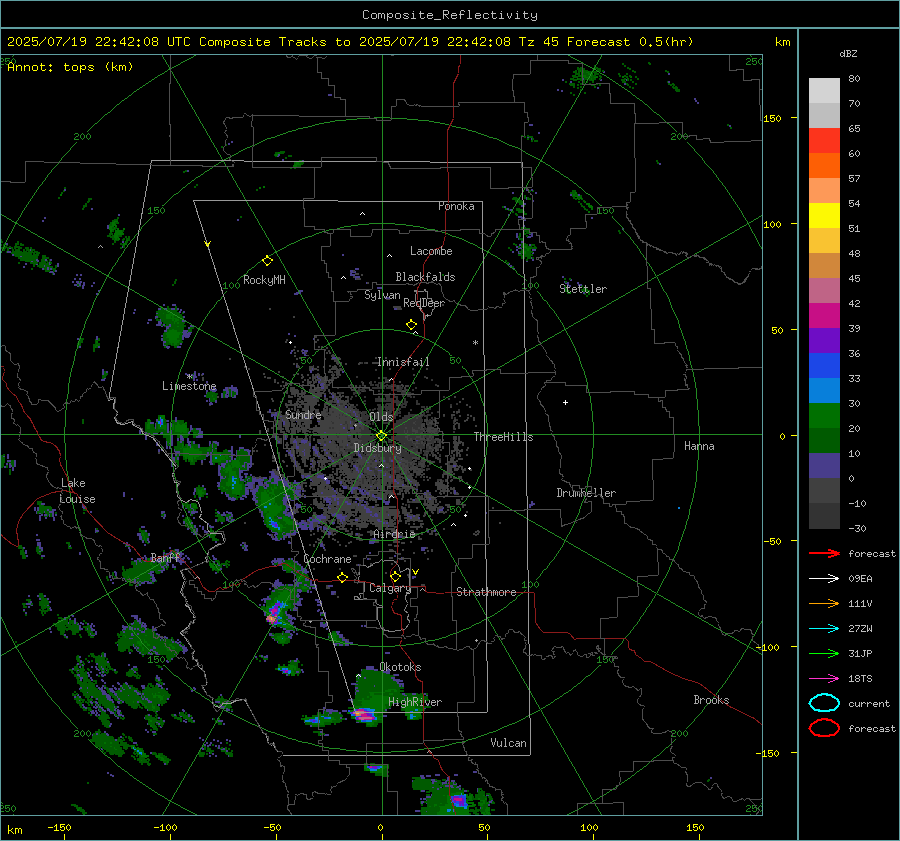The image size is (900, 841).
Task: Click the Sundre city label
Action: click(x=303, y=415)
